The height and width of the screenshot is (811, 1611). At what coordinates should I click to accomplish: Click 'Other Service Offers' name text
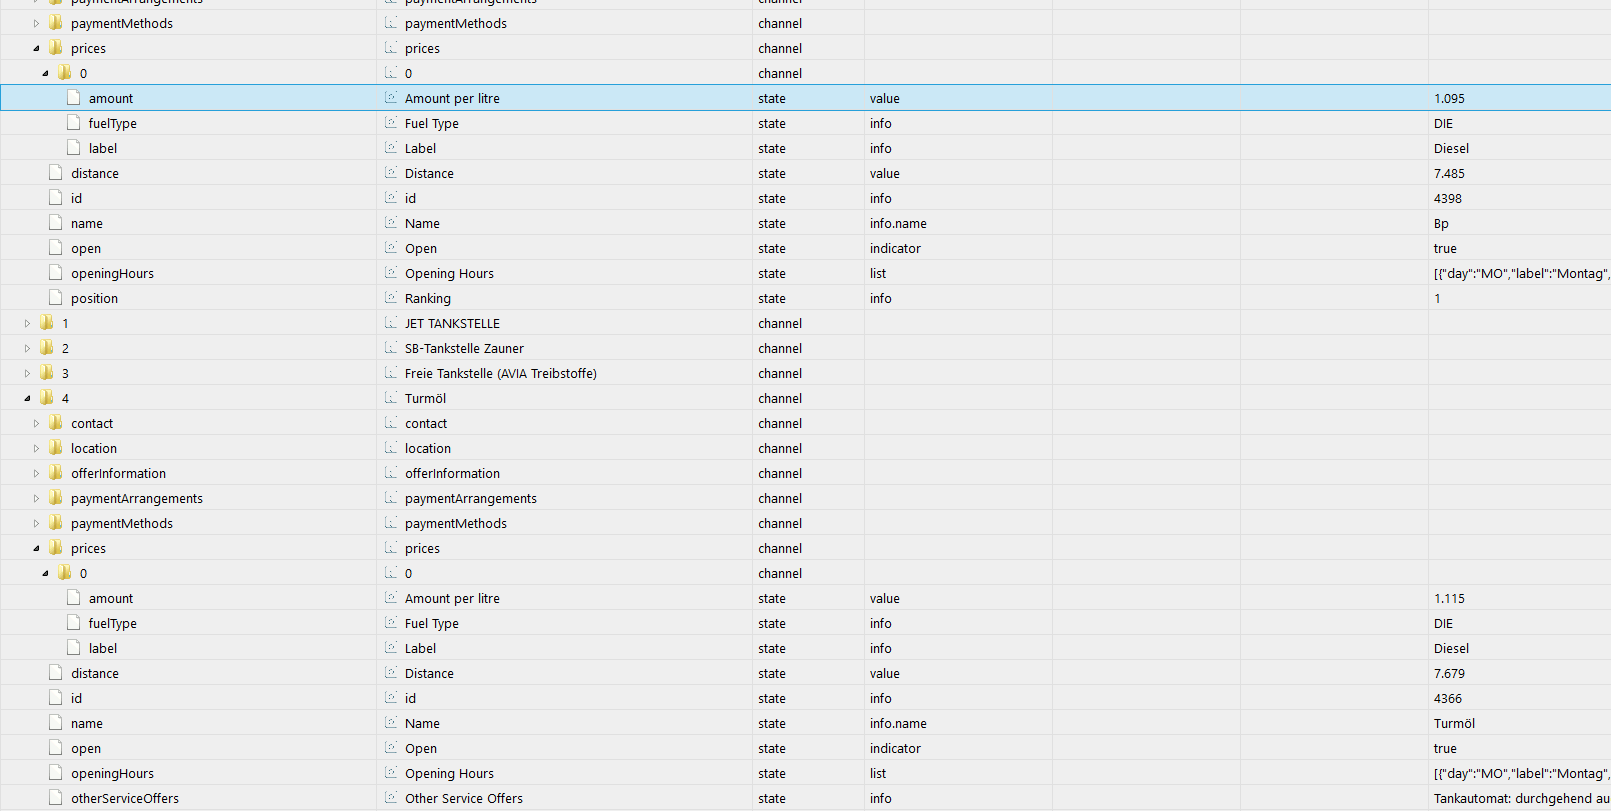coord(464,798)
